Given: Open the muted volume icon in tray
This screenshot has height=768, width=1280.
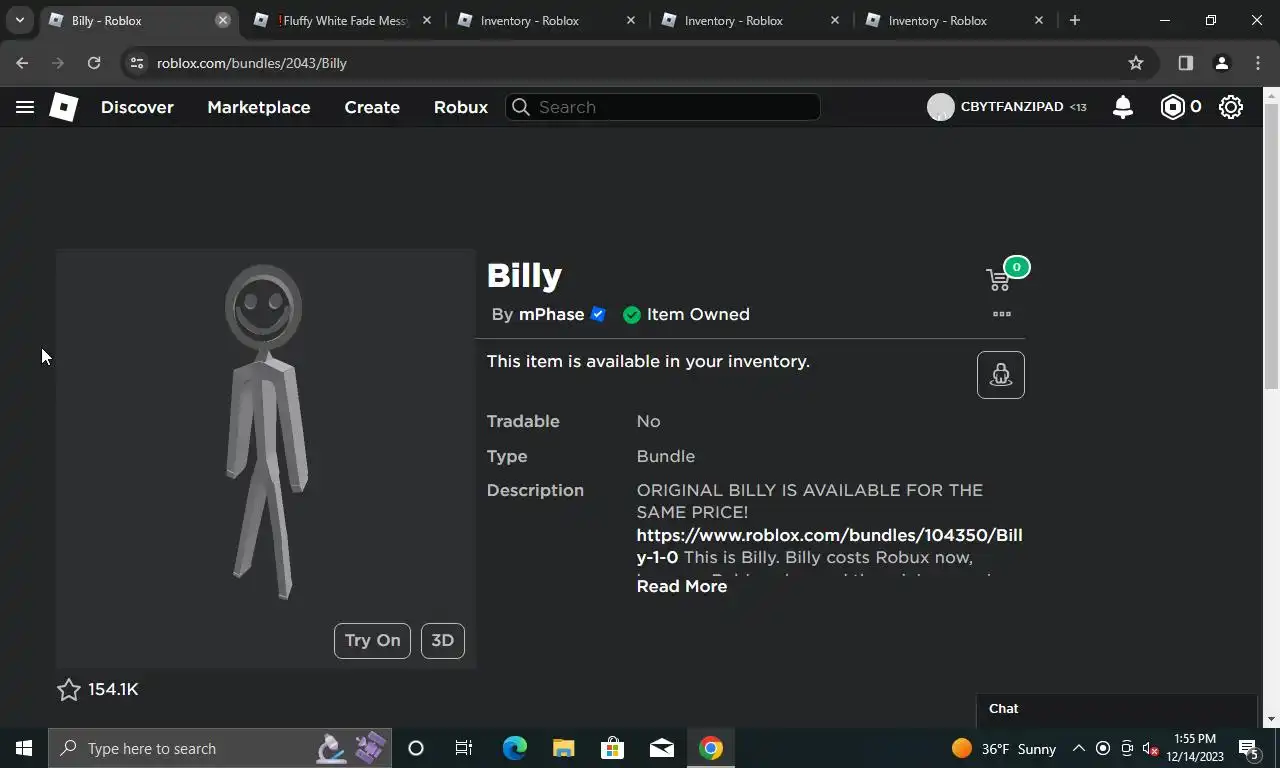Looking at the screenshot, I should (x=1150, y=748).
